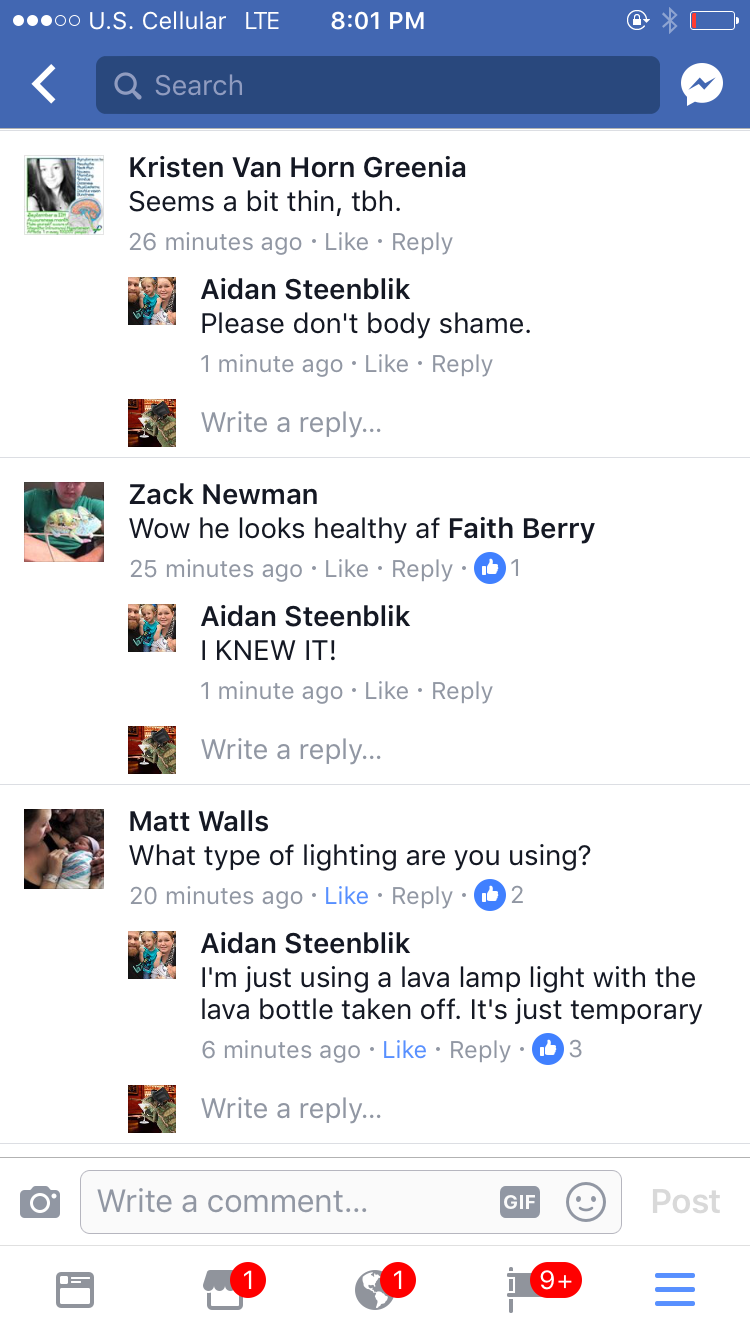Toggle Like on Aidan's lava lamp reply
Screen dimensions: 750x1334
404,1050
